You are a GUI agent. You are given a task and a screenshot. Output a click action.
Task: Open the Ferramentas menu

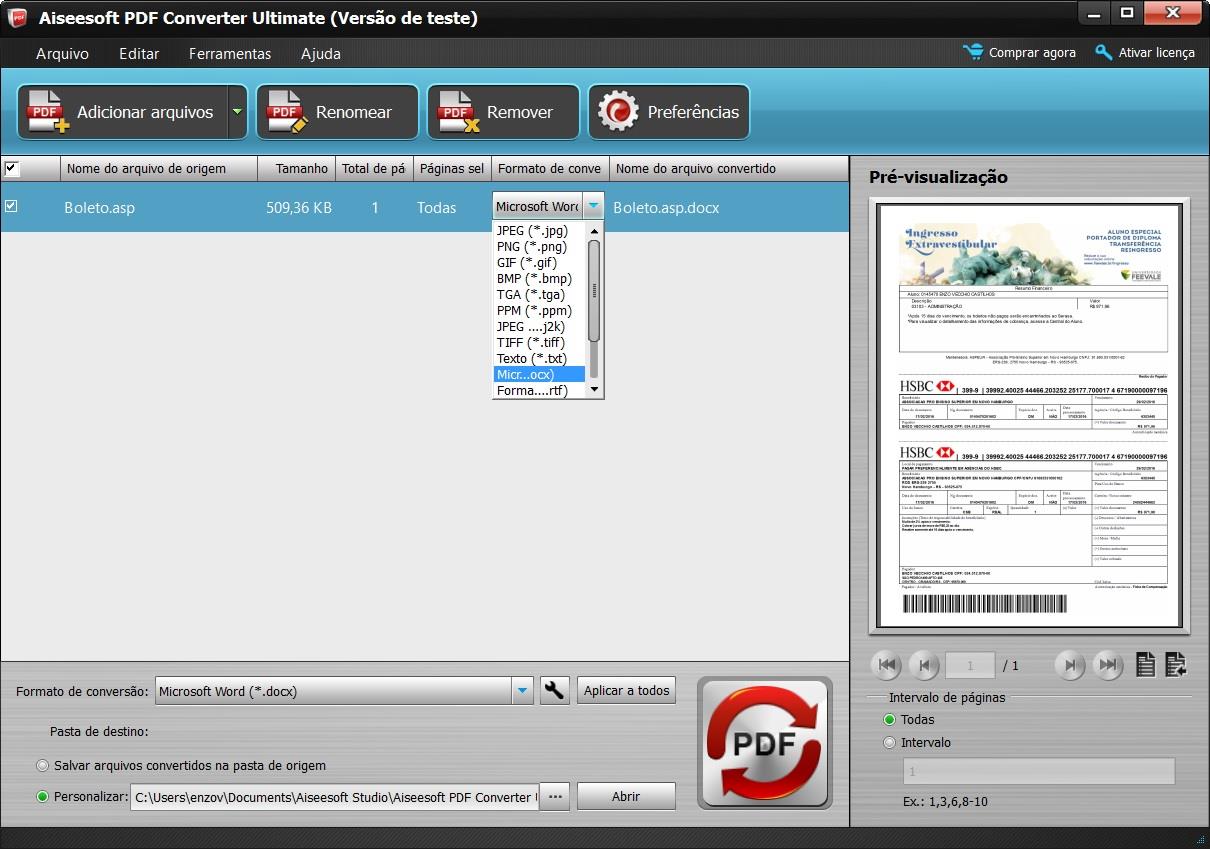click(x=230, y=53)
